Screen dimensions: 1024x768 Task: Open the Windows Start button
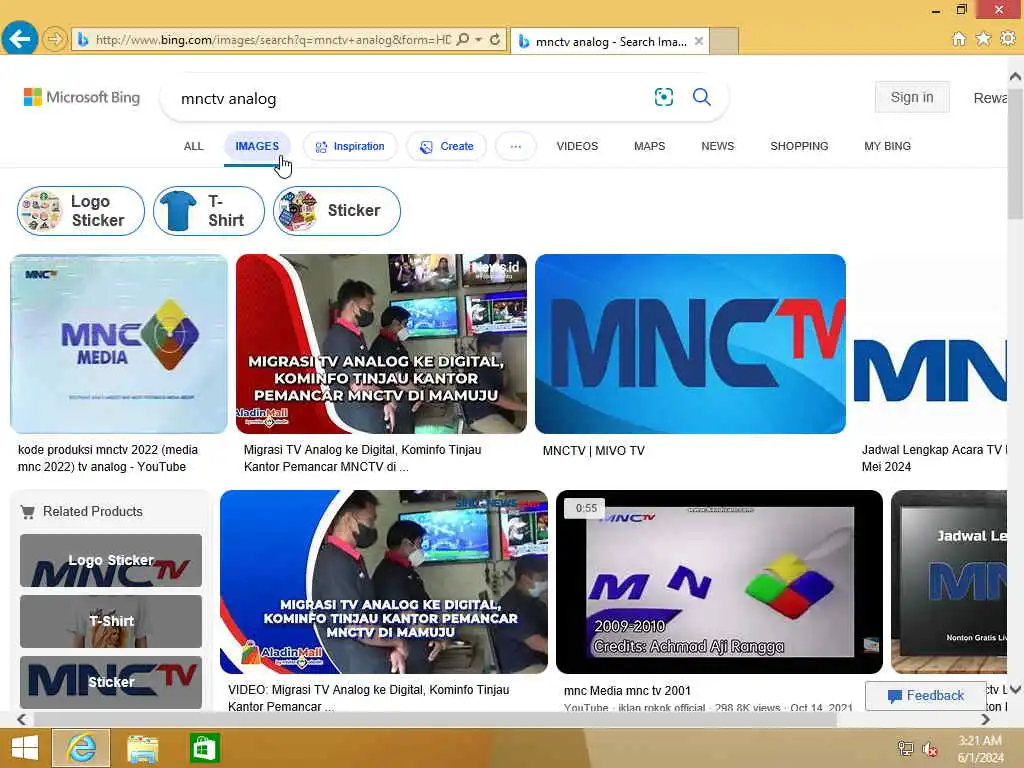[x=25, y=748]
